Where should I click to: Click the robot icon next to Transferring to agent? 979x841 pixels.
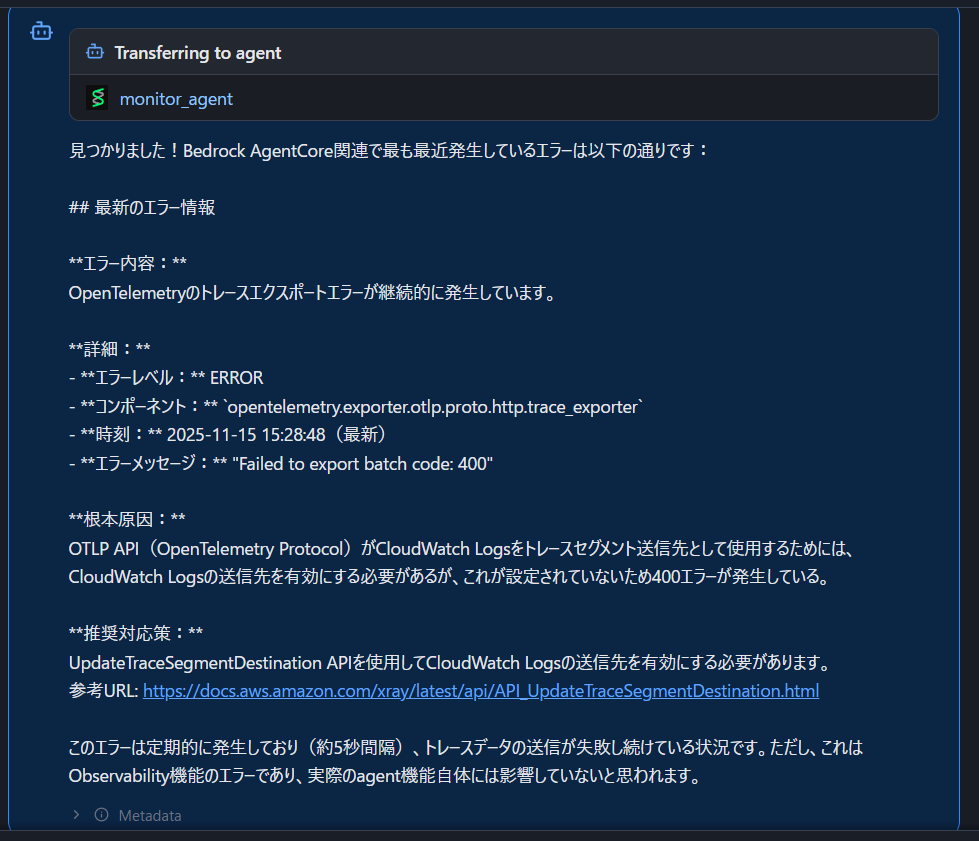click(x=95, y=52)
